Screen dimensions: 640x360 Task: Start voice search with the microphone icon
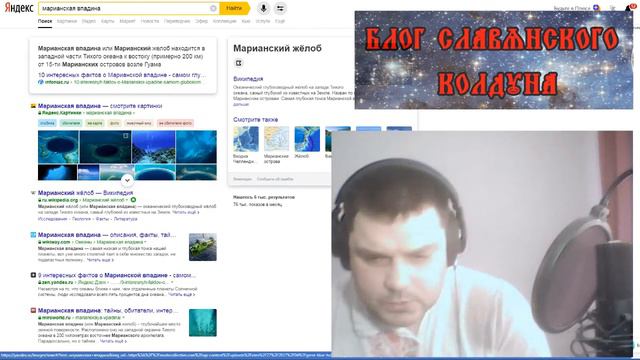tap(263, 8)
